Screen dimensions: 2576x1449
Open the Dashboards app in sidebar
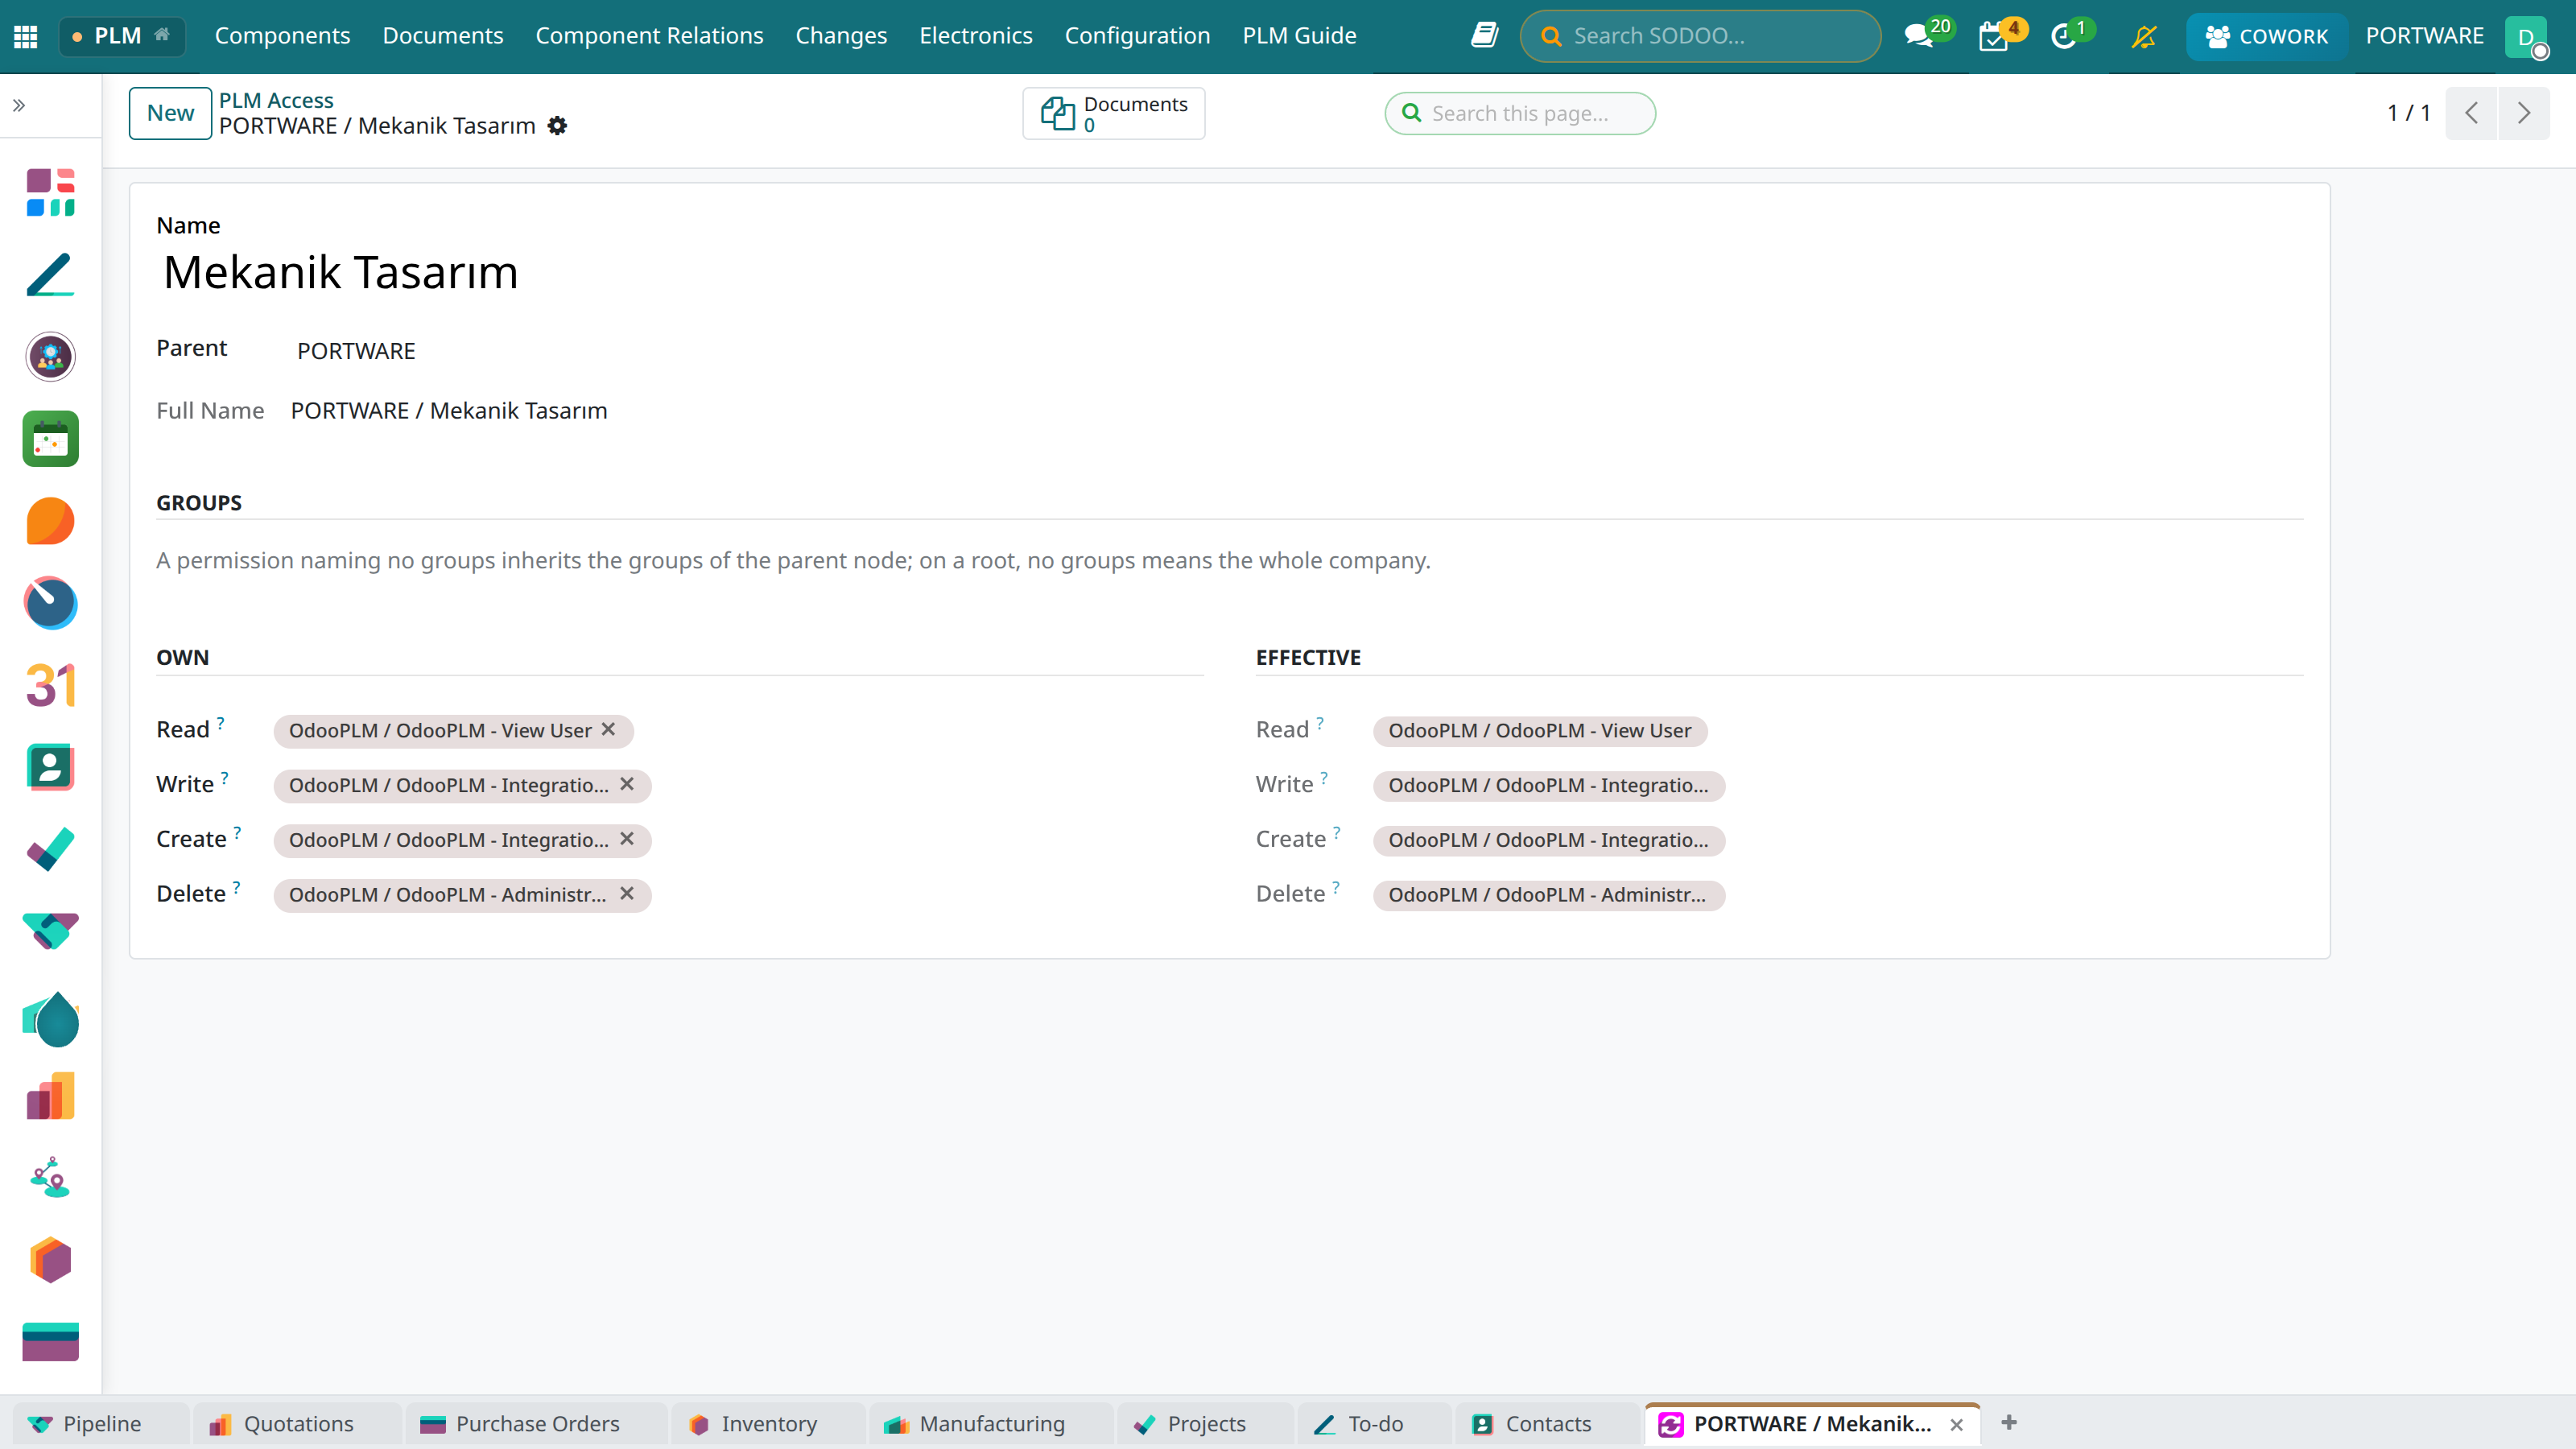point(50,192)
